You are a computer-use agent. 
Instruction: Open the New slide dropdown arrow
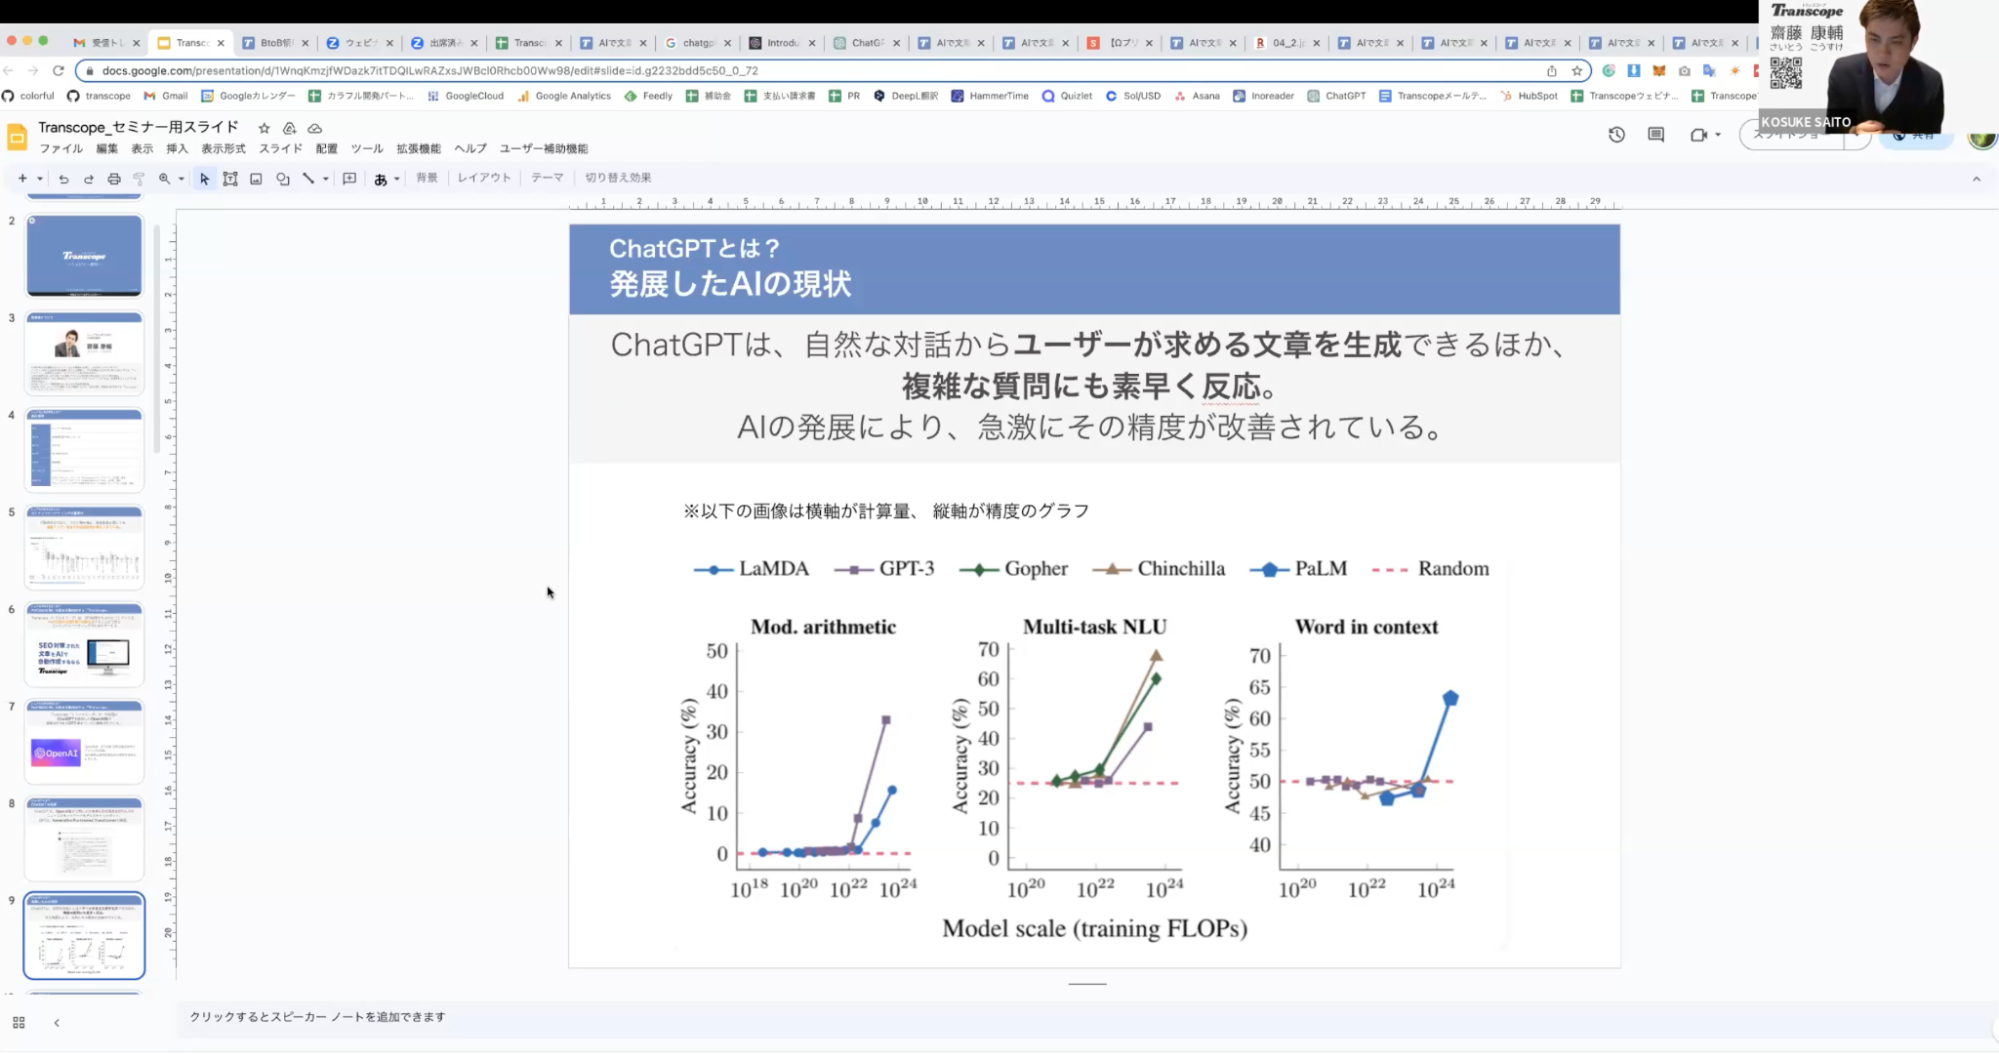coord(40,178)
